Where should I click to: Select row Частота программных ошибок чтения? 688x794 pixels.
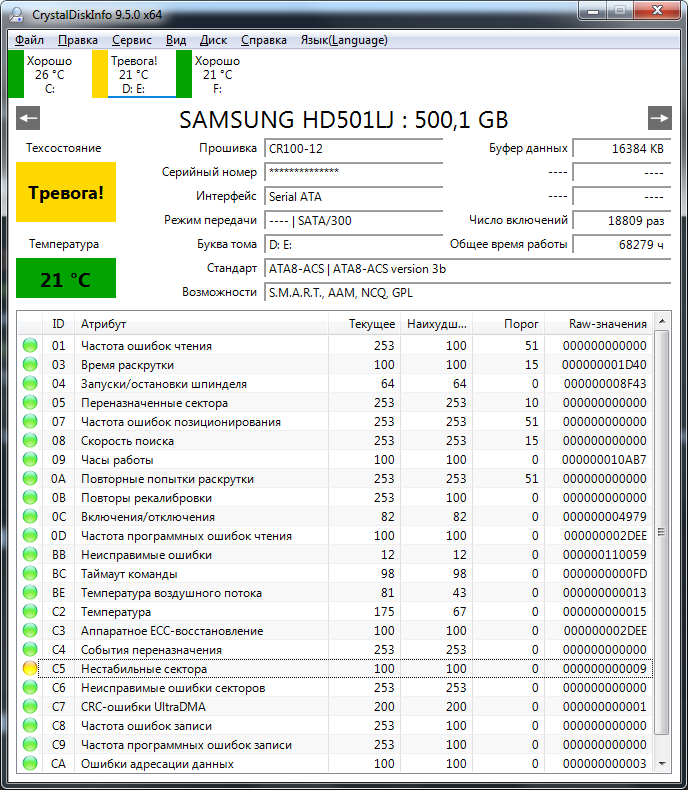(335, 535)
